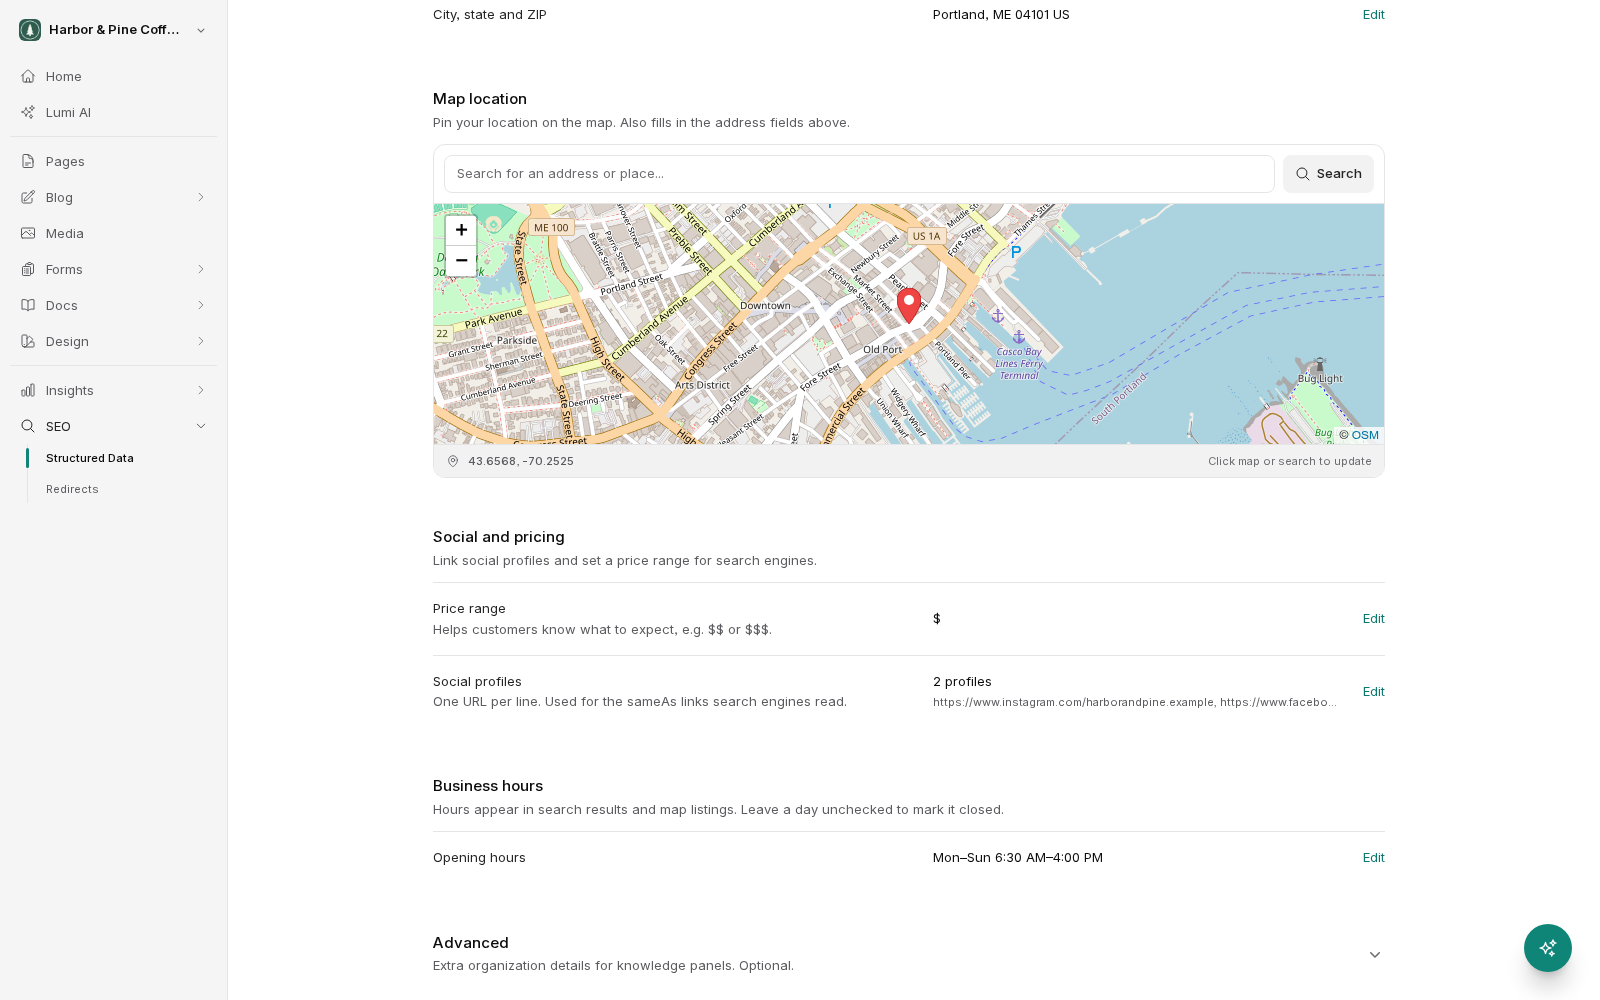
Task: Zoom out on the map
Action: tap(461, 260)
